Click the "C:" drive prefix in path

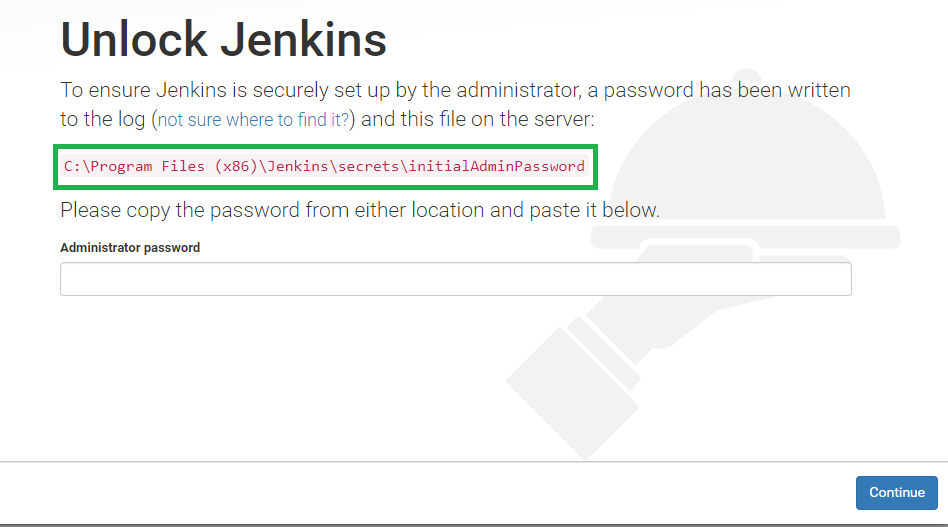pos(73,166)
